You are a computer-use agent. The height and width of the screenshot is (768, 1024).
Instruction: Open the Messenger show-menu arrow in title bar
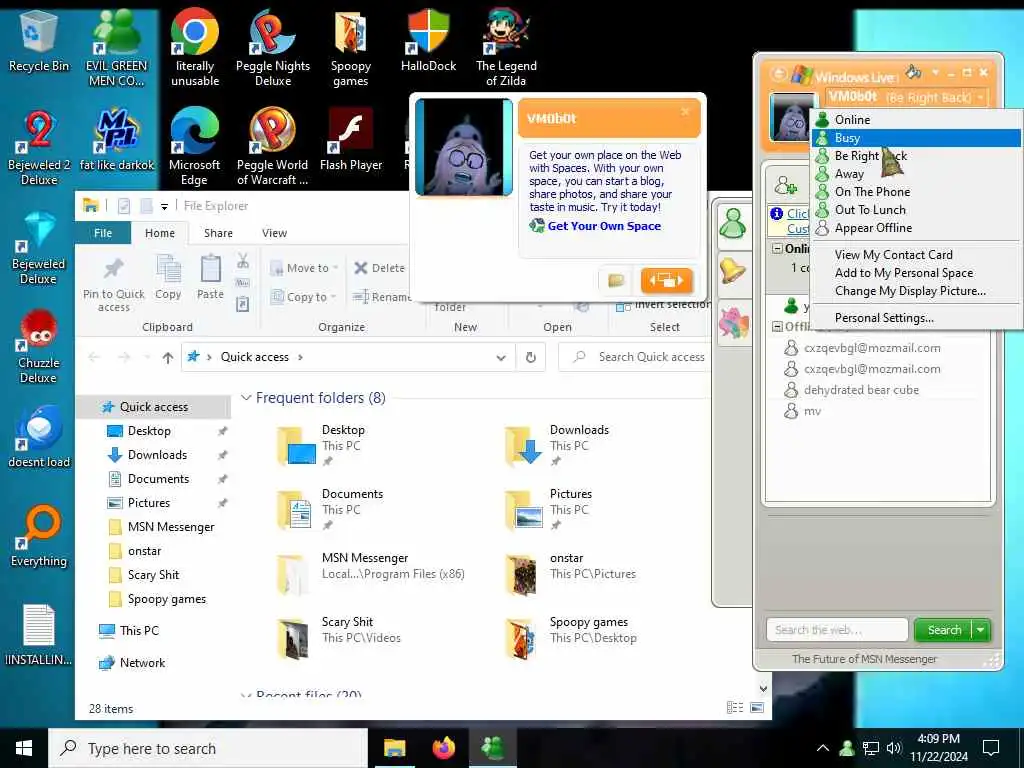[x=935, y=72]
